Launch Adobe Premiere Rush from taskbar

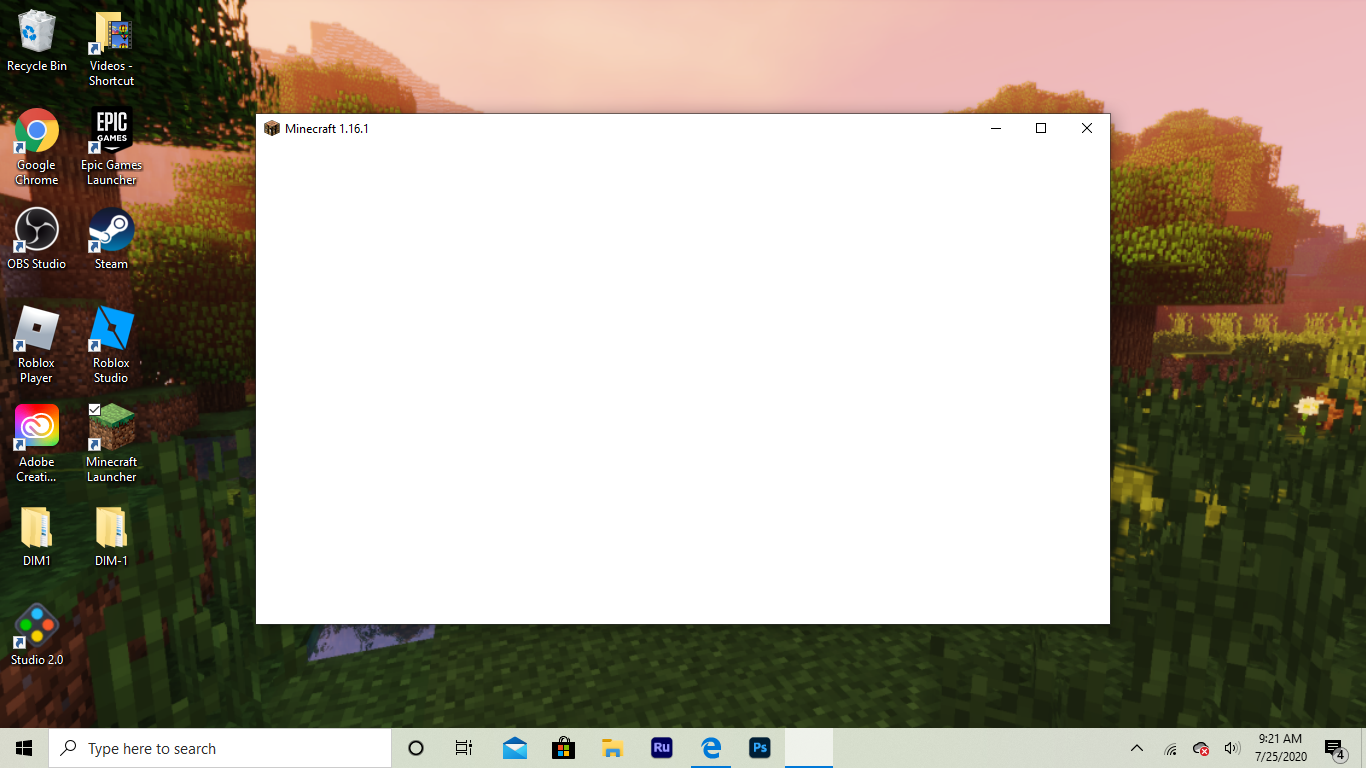(661, 748)
